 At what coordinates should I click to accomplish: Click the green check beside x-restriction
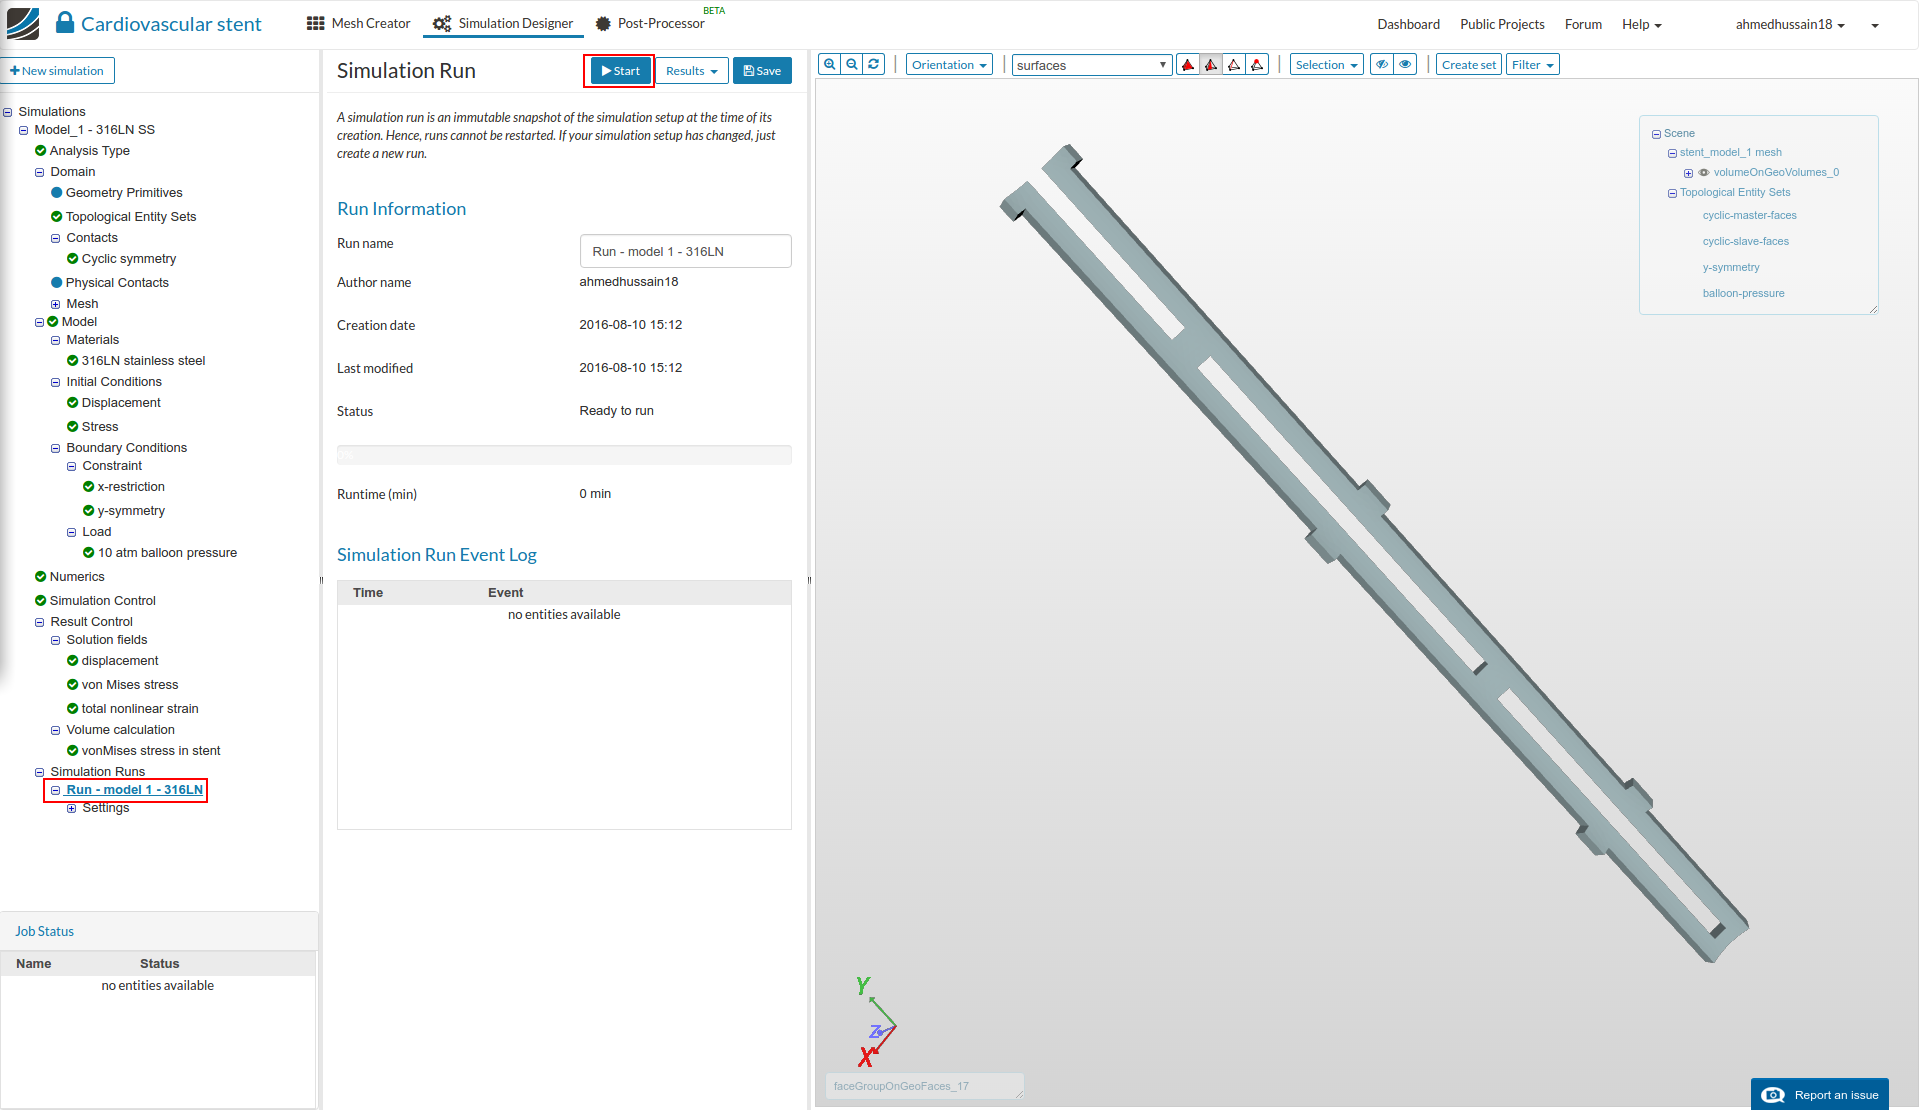(x=89, y=487)
